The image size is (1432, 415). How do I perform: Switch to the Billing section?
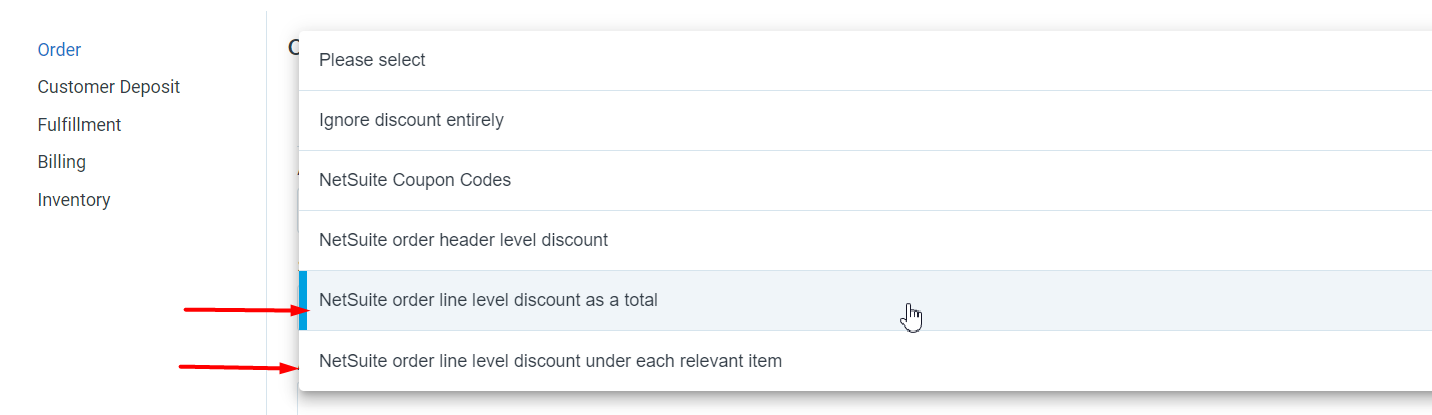pyautogui.click(x=62, y=162)
